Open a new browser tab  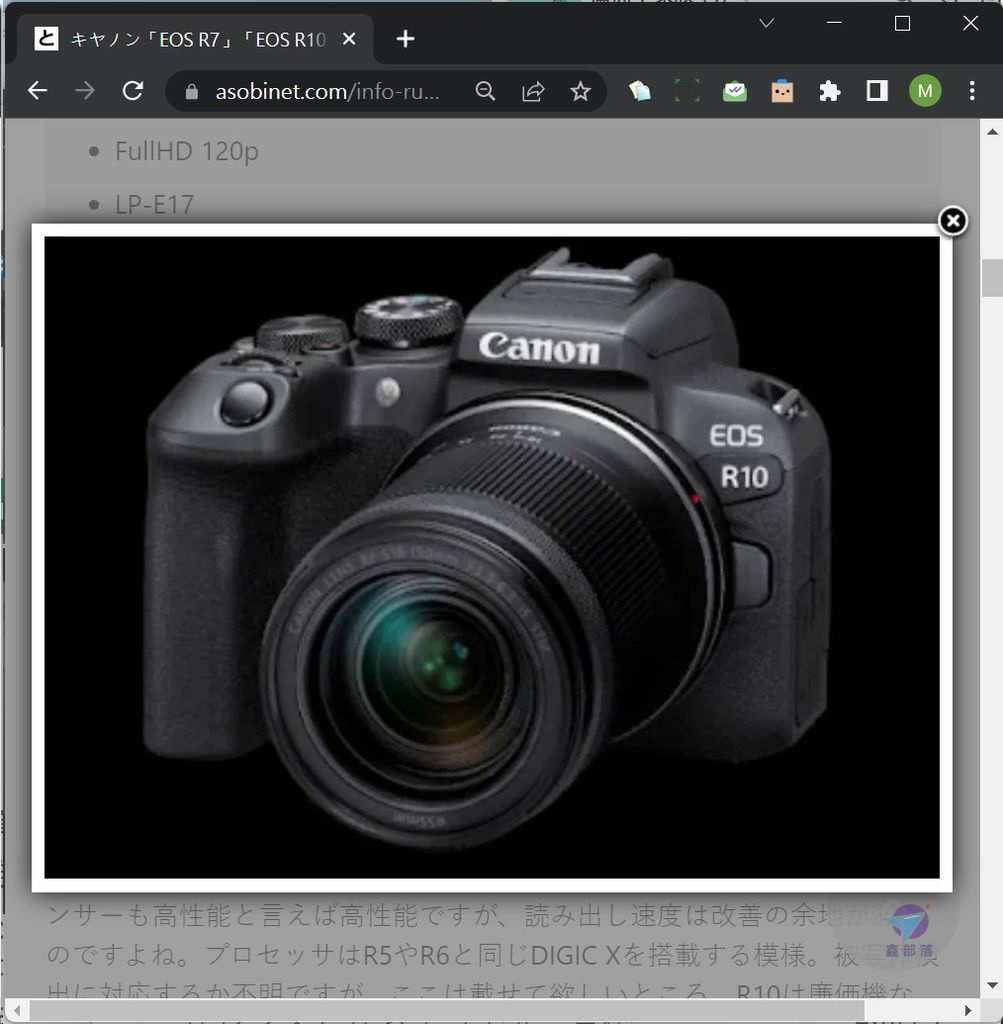click(405, 39)
